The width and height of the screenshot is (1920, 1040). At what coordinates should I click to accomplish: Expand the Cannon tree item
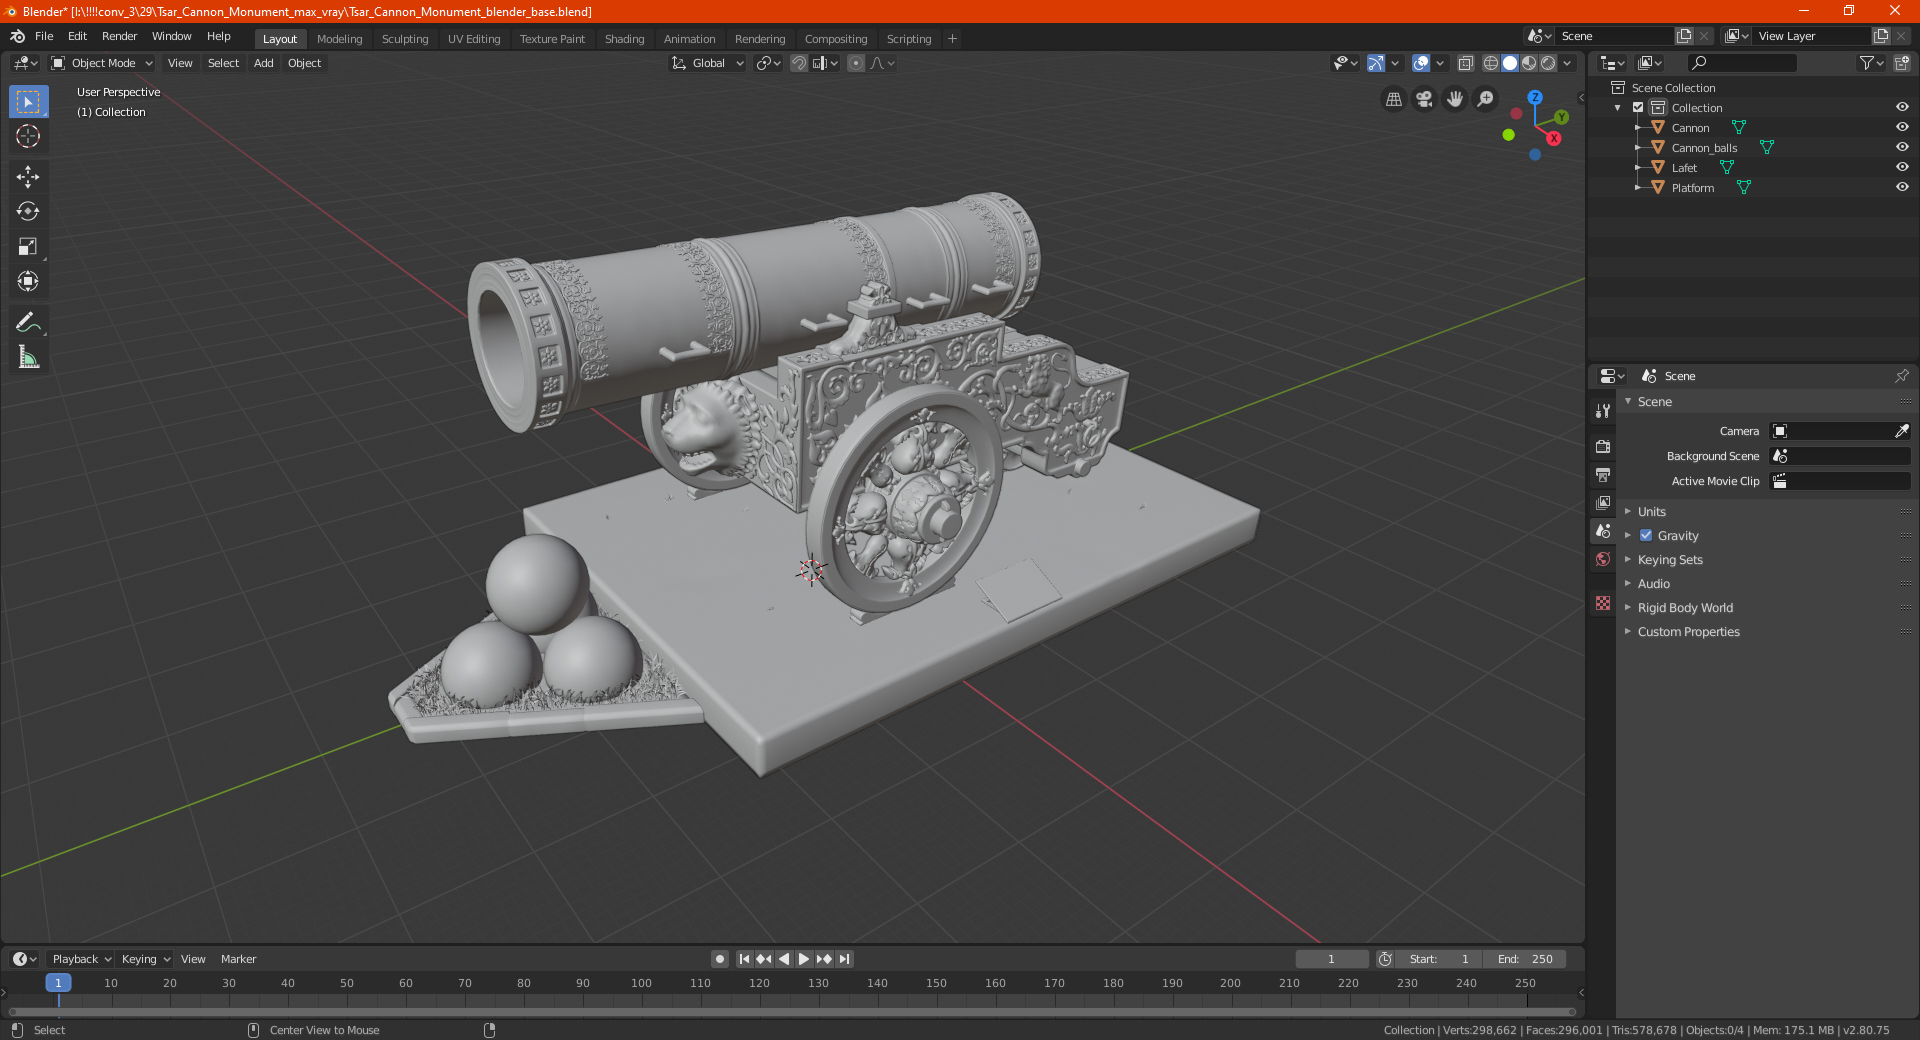tap(1637, 127)
